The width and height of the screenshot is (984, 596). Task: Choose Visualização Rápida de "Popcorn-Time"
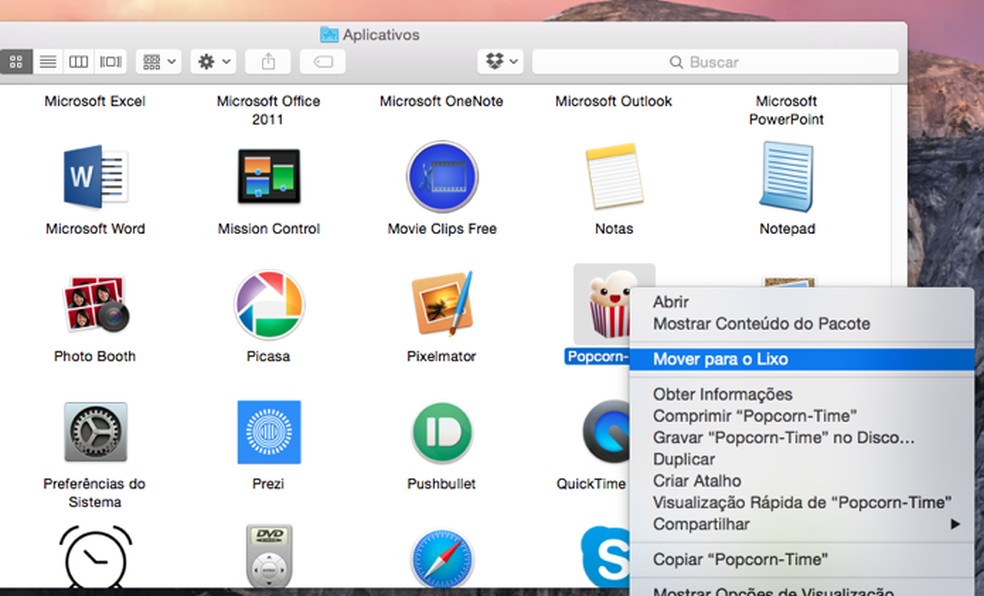tap(802, 503)
